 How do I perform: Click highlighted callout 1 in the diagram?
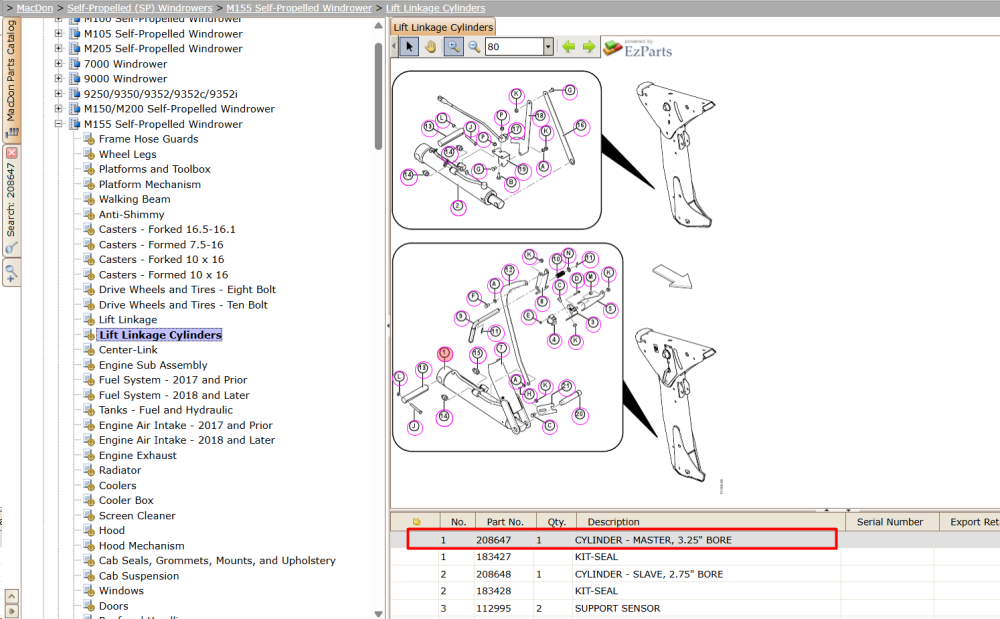tap(445, 353)
